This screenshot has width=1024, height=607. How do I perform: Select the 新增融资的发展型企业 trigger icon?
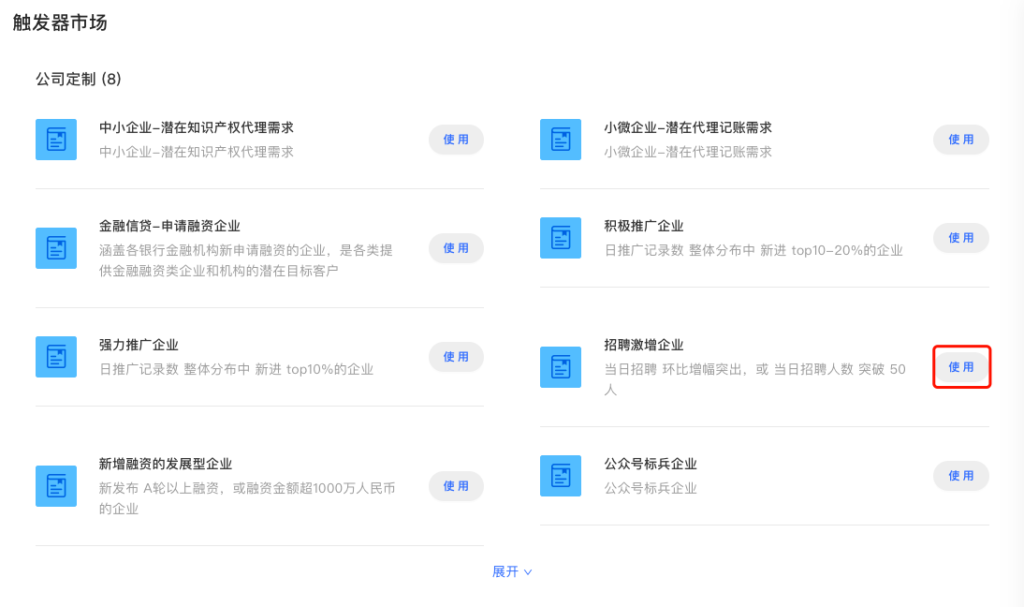[x=56, y=486]
